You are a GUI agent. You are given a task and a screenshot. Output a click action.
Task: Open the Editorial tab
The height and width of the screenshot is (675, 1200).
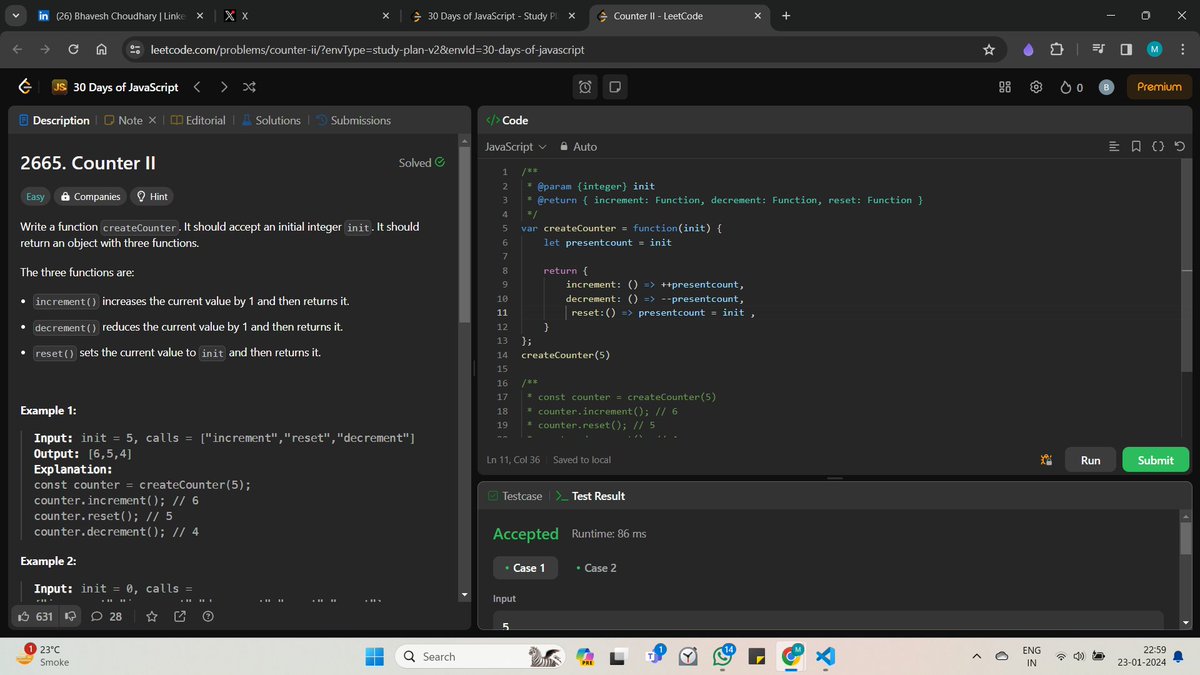click(x=198, y=120)
